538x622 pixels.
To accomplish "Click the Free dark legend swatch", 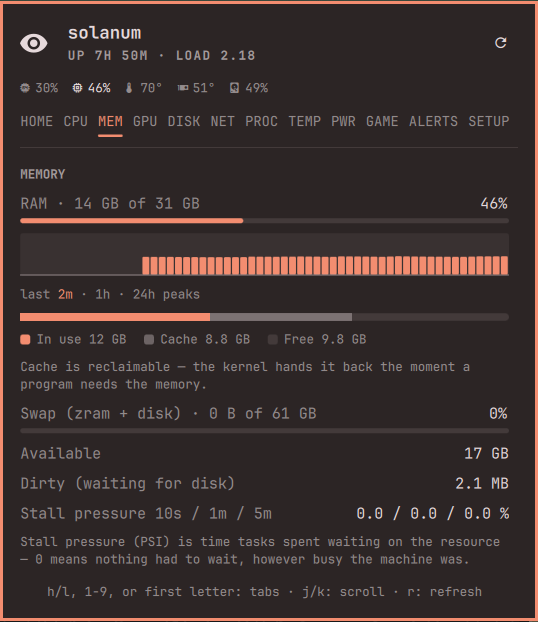I will [273, 340].
